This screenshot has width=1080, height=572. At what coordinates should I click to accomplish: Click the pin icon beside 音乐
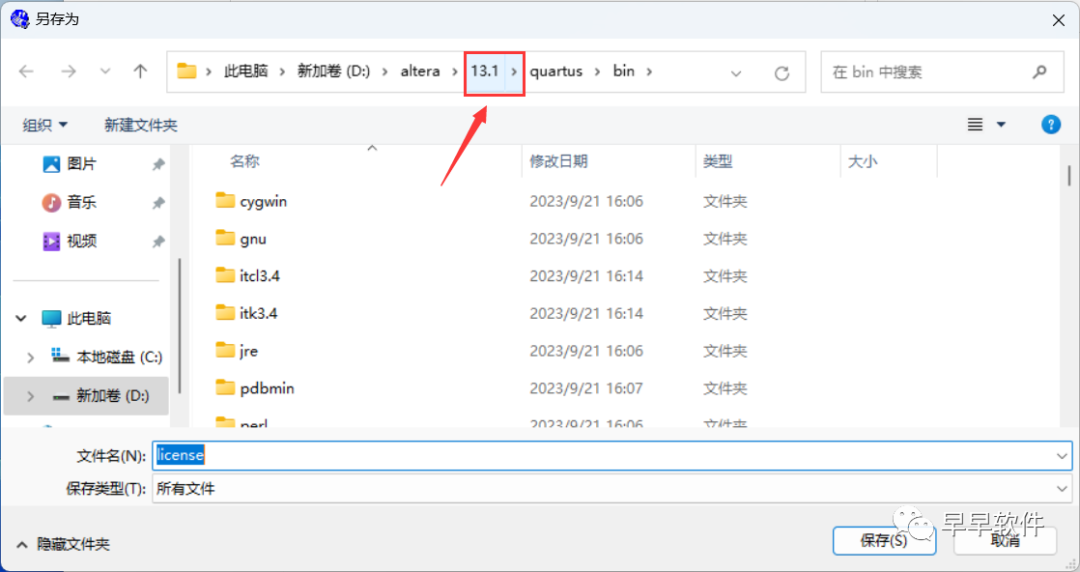158,203
